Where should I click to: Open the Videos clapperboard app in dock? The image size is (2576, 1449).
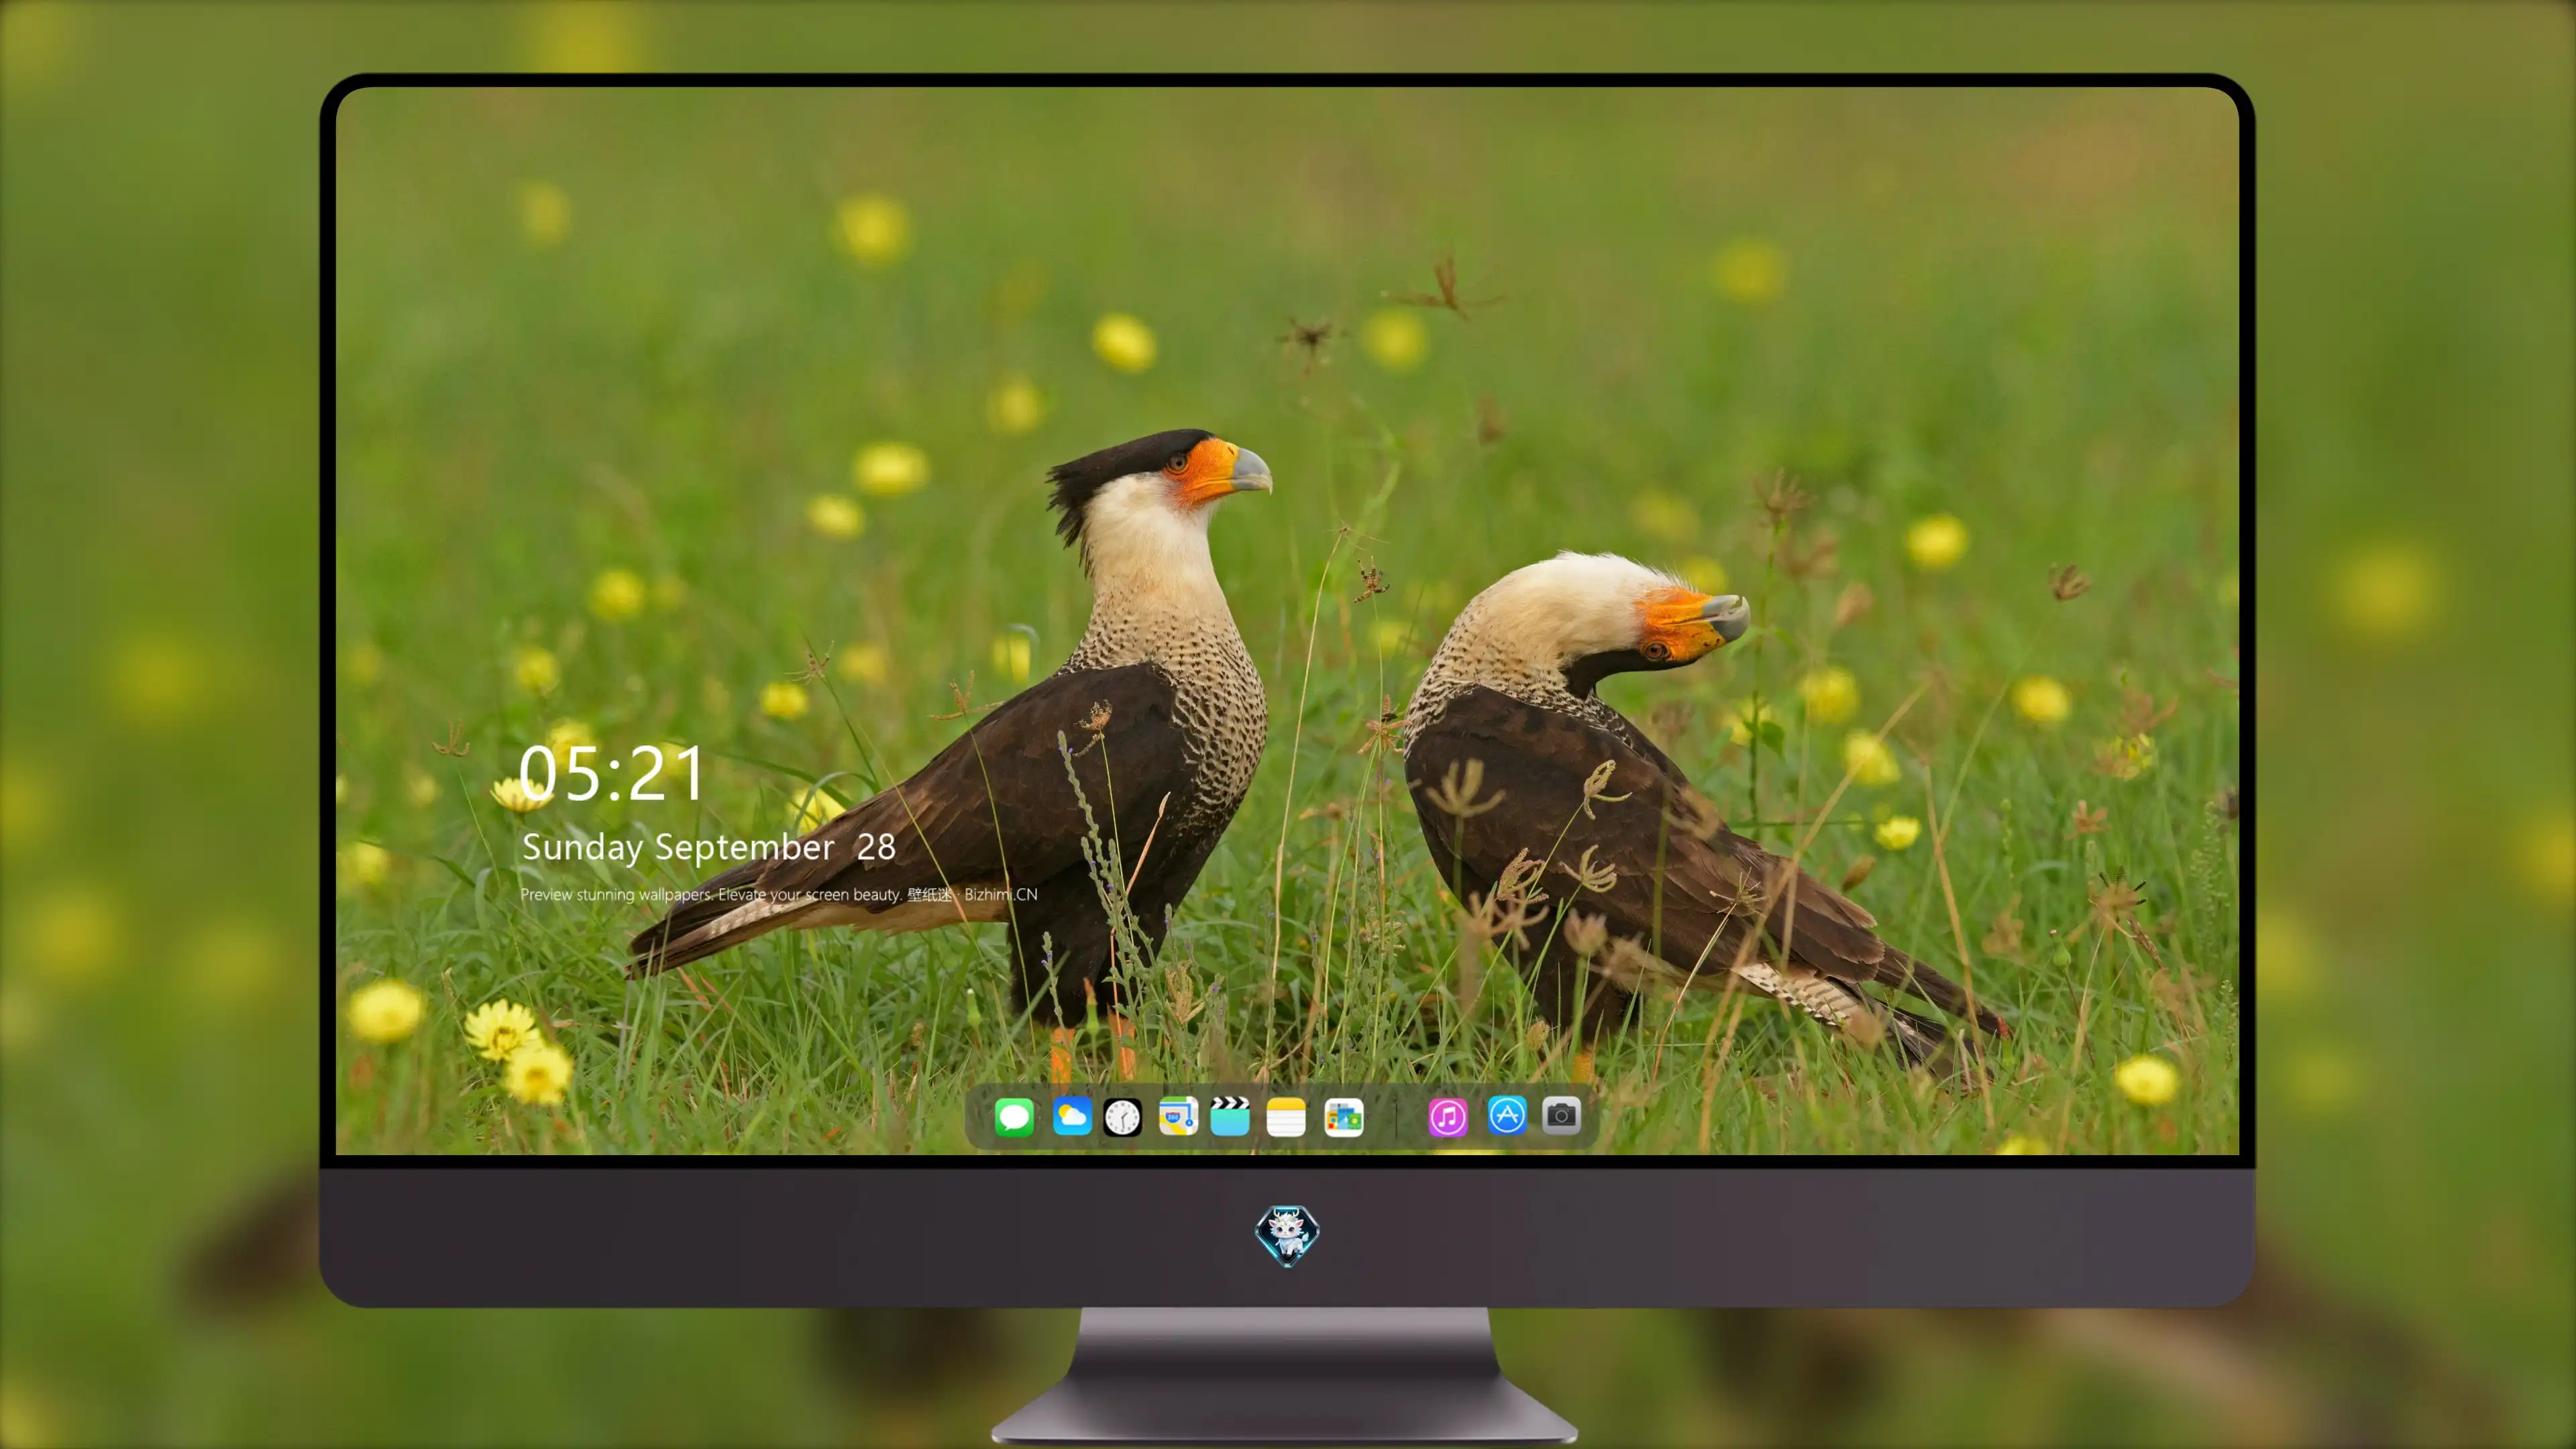coord(1230,1117)
